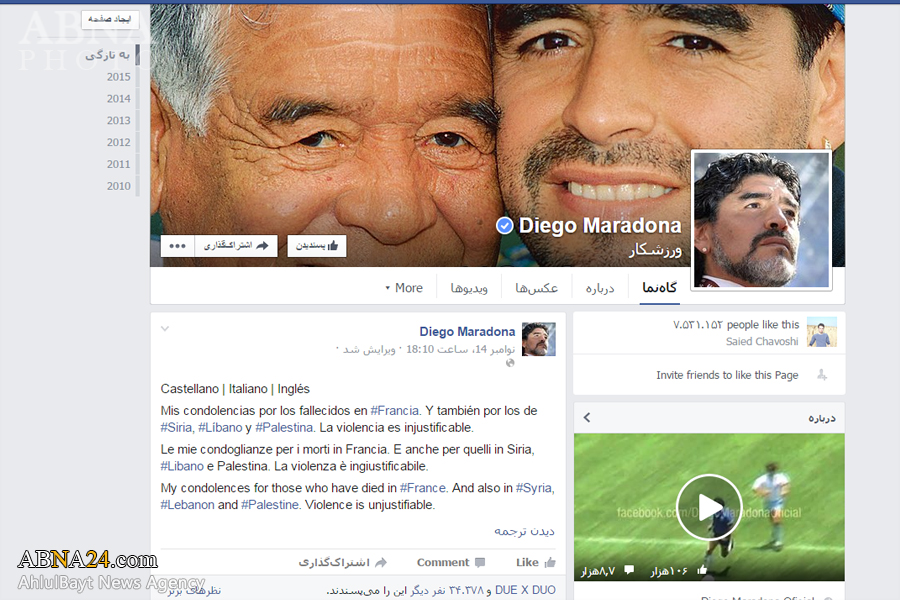Open Saied Chavoshi profile link

[762, 341]
